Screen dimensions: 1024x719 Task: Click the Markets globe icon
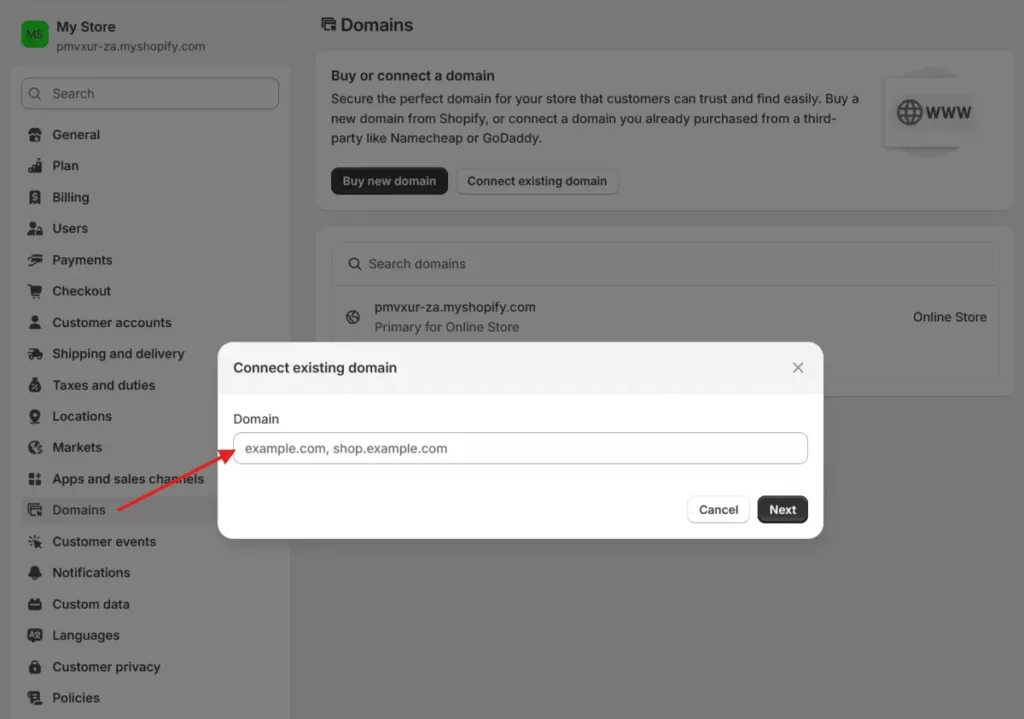pos(35,448)
